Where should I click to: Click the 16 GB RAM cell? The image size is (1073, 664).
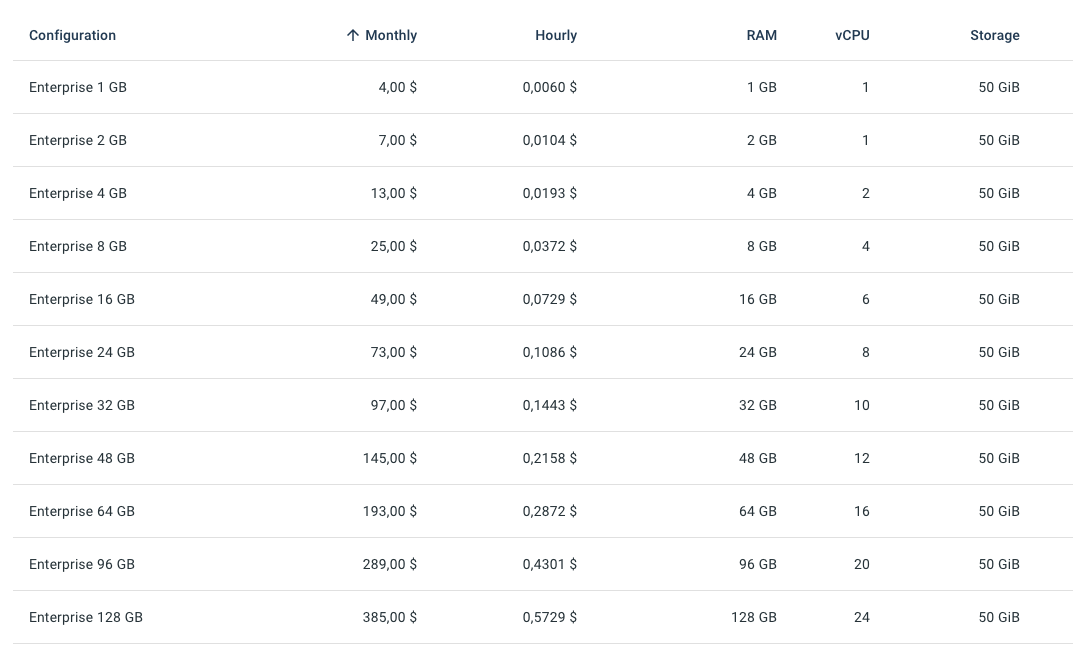[758, 300]
